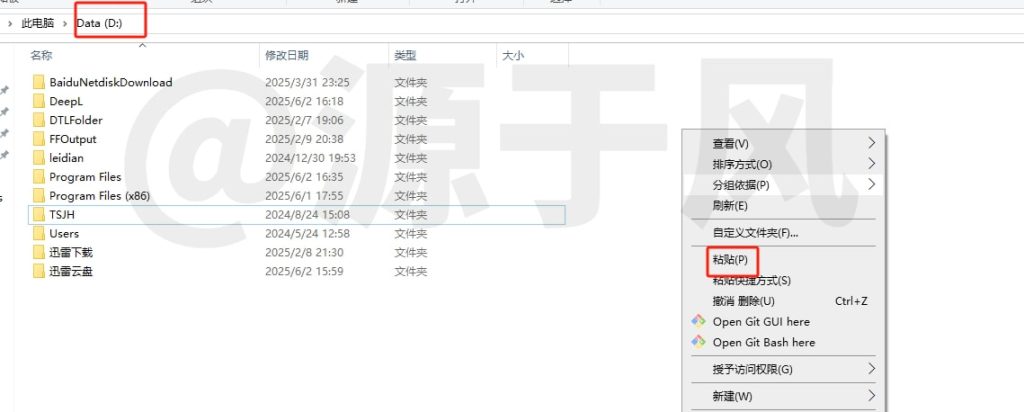Click the DTLFolder folder name
Screen dimensions: 1024x412
click(76, 120)
